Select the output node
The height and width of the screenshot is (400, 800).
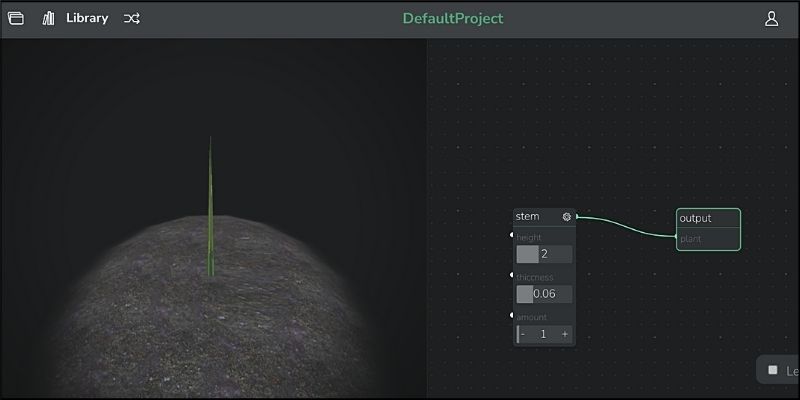tap(708, 229)
